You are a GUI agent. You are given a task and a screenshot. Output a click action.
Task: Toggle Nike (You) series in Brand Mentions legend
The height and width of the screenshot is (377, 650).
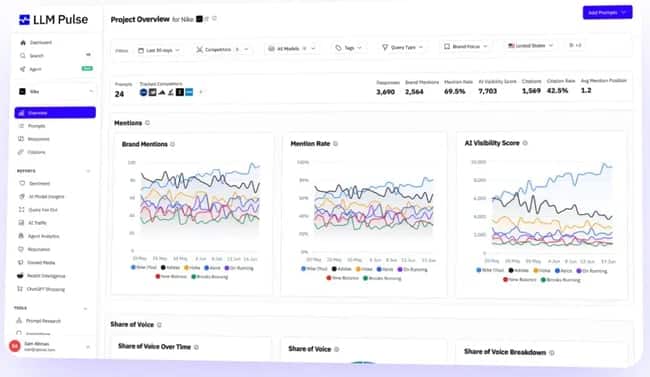tap(144, 268)
